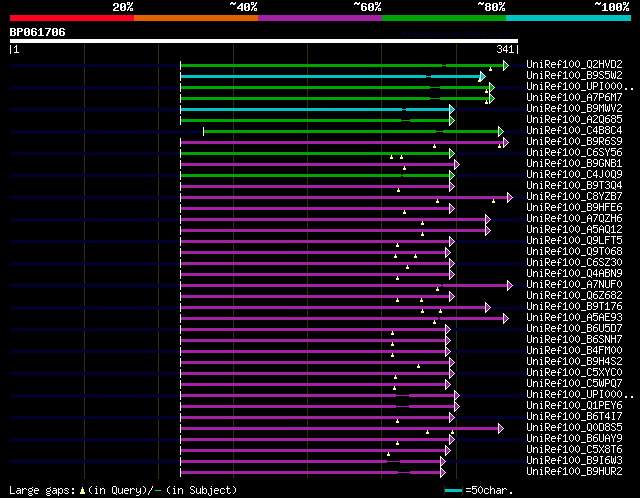The image size is (640, 498).
Task: Pick subject UniRef100_Q4ABN9
Action: (x=574, y=273)
